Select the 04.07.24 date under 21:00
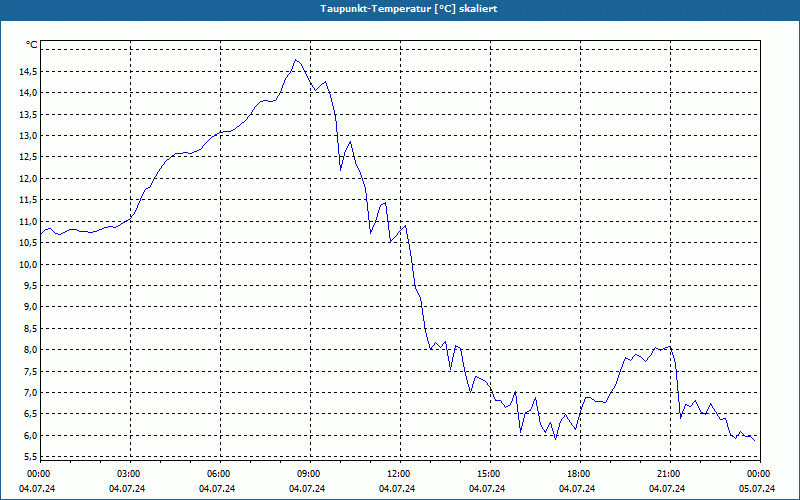Image resolution: width=800 pixels, height=500 pixels. click(667, 489)
